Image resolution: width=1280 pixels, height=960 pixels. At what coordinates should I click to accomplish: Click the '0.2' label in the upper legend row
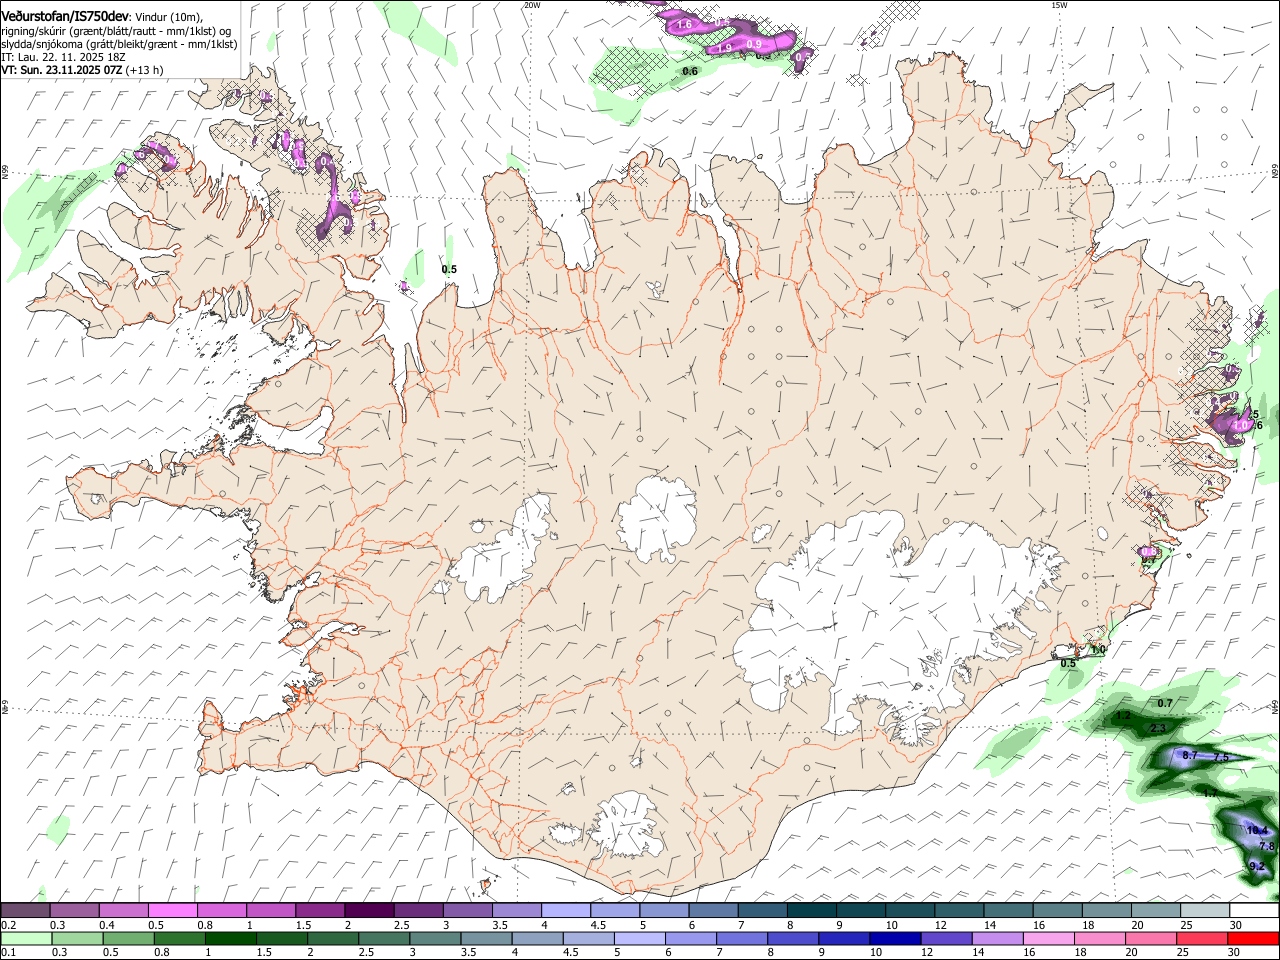coord(10,925)
